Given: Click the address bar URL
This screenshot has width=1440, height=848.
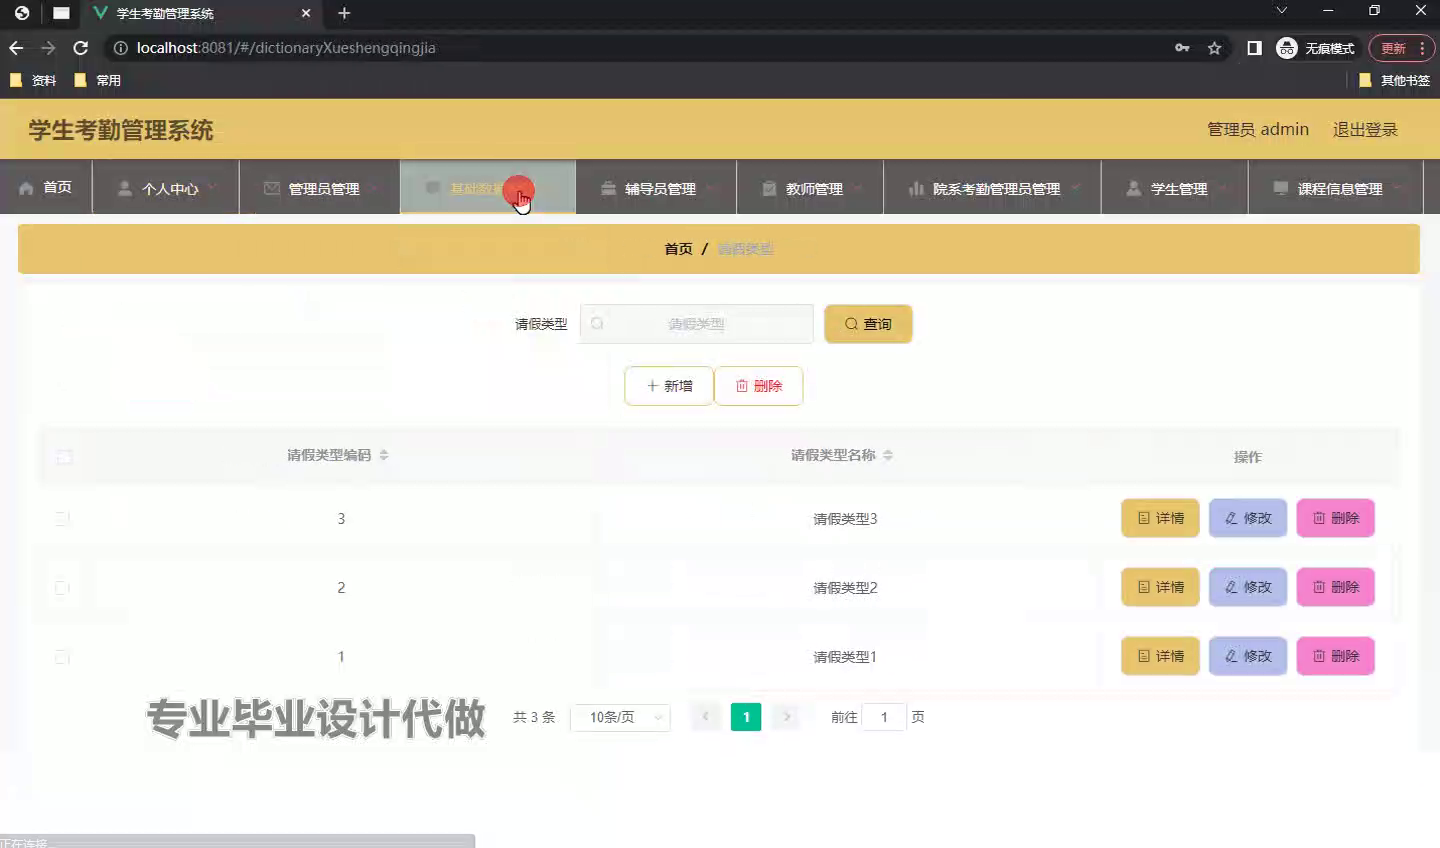Looking at the screenshot, I should click(286, 48).
